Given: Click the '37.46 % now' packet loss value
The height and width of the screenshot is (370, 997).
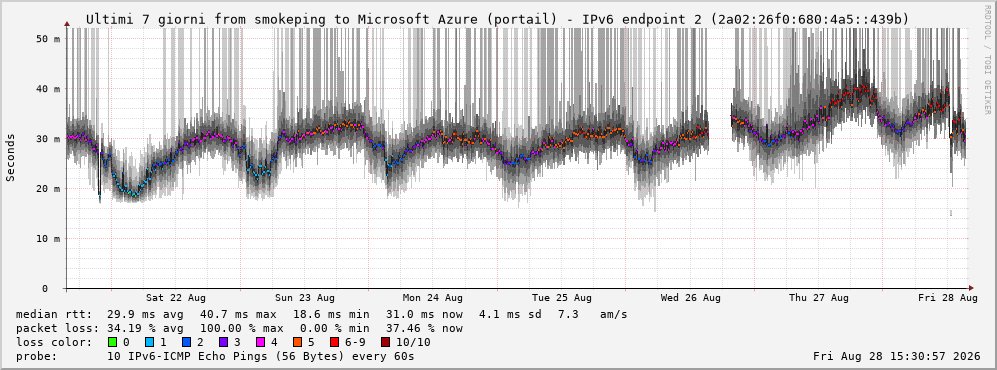Looking at the screenshot, I should pyautogui.click(x=424, y=329).
